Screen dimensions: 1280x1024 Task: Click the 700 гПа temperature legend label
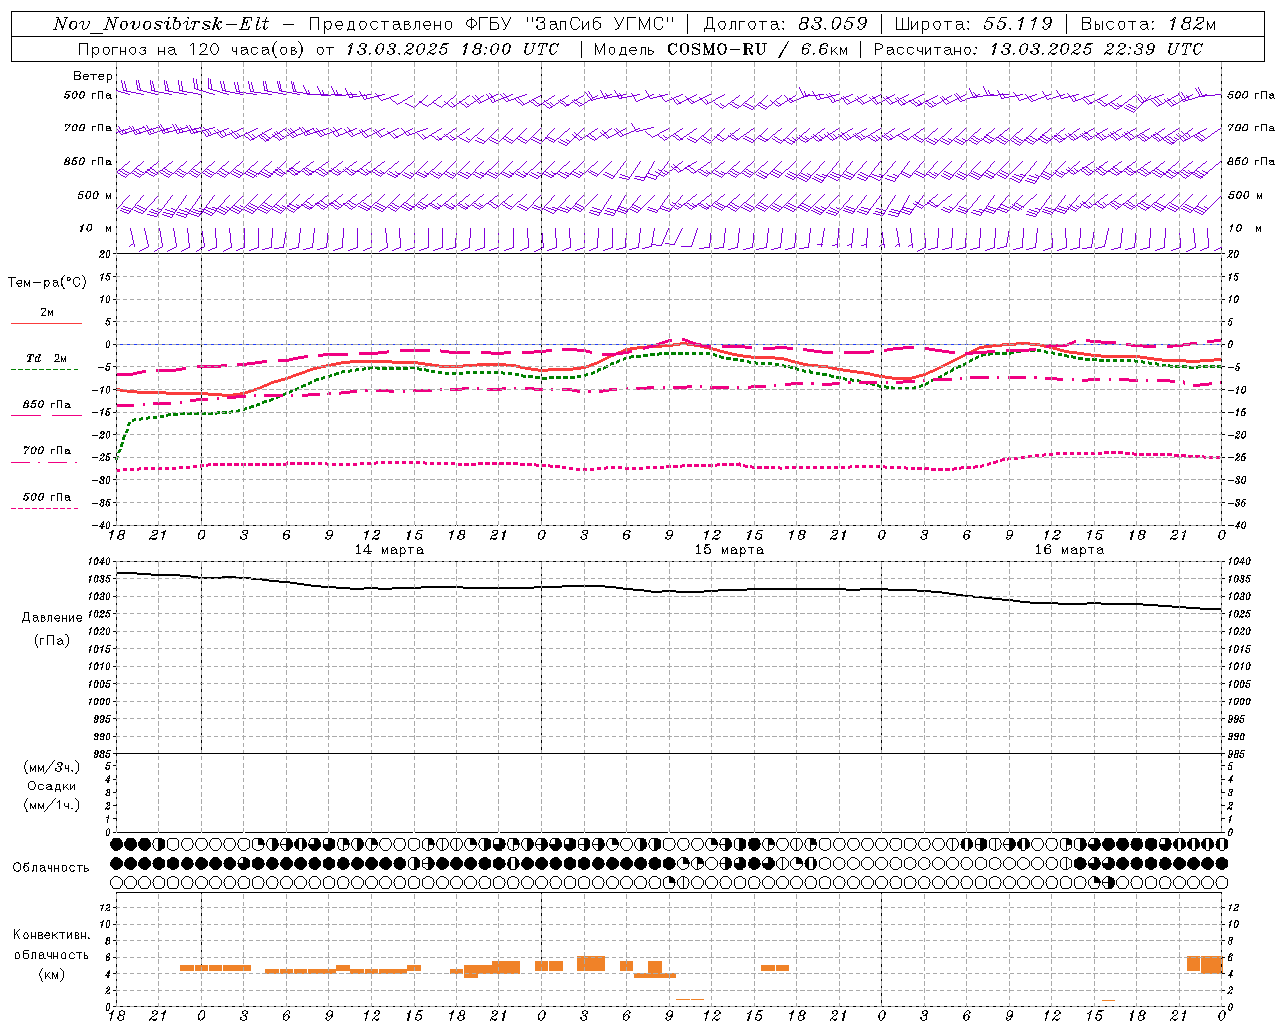click(x=47, y=451)
